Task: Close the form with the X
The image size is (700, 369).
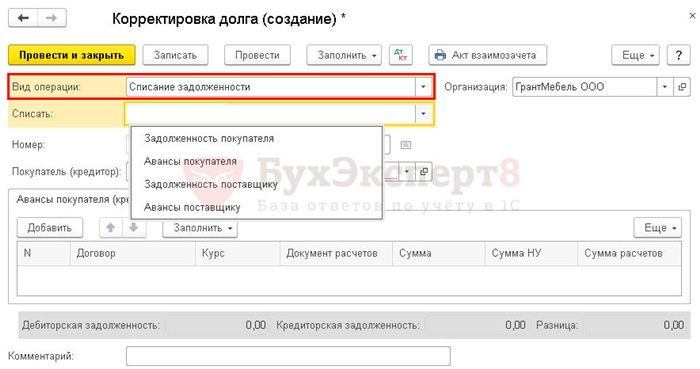Action: [x=692, y=16]
